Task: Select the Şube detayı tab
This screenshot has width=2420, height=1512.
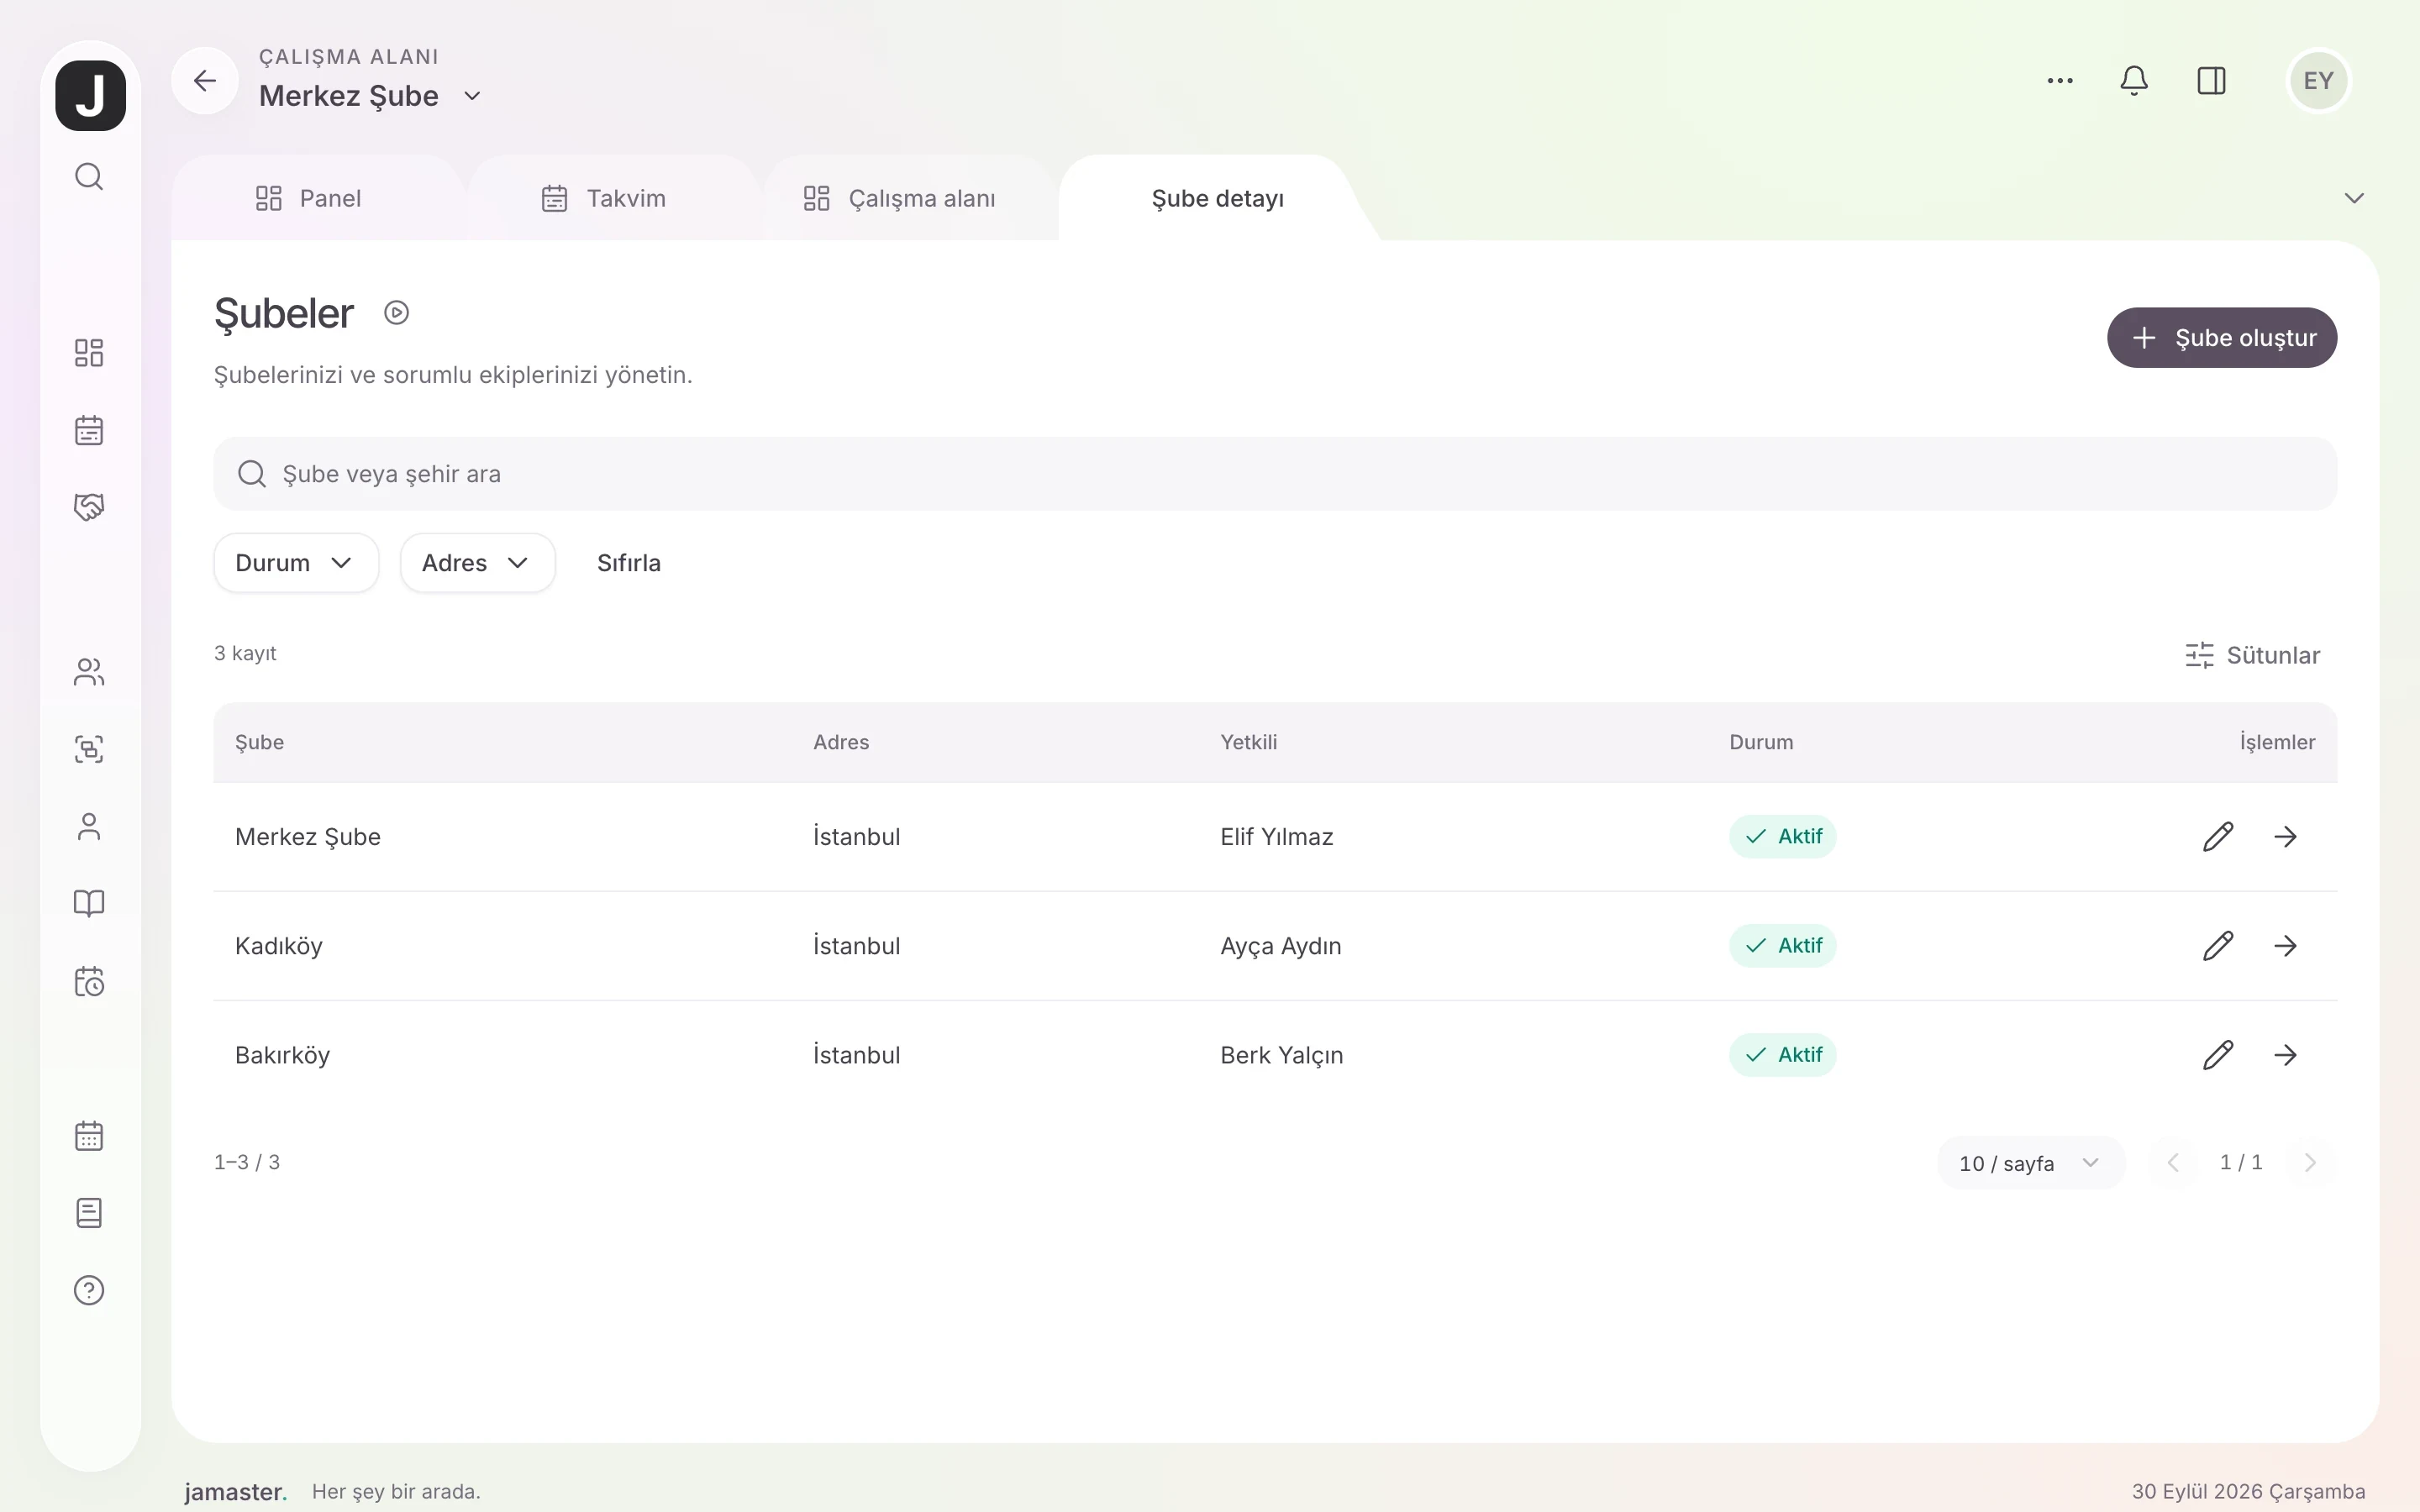Action: 1217,199
